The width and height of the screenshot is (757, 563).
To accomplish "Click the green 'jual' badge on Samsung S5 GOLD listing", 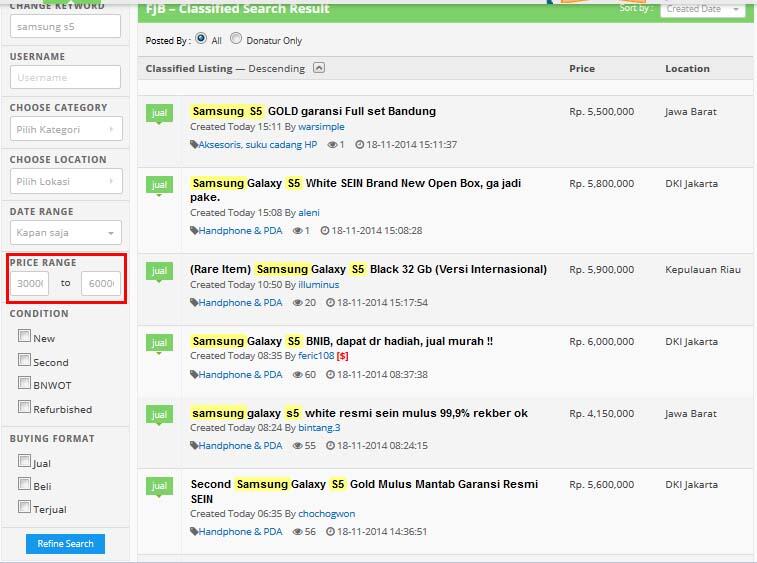I will 159,113.
